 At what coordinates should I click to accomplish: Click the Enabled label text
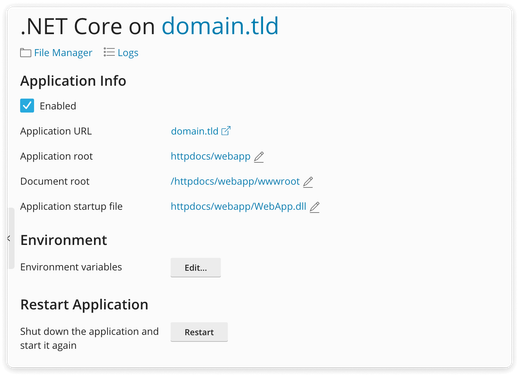pyautogui.click(x=58, y=106)
